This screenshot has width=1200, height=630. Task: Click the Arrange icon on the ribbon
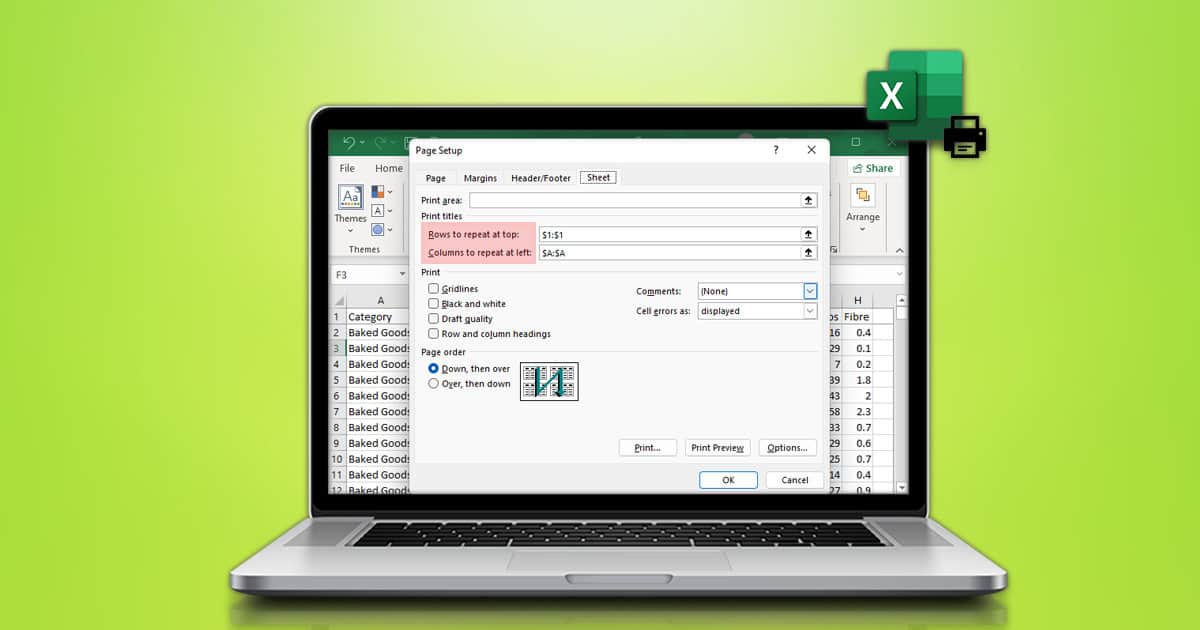863,195
